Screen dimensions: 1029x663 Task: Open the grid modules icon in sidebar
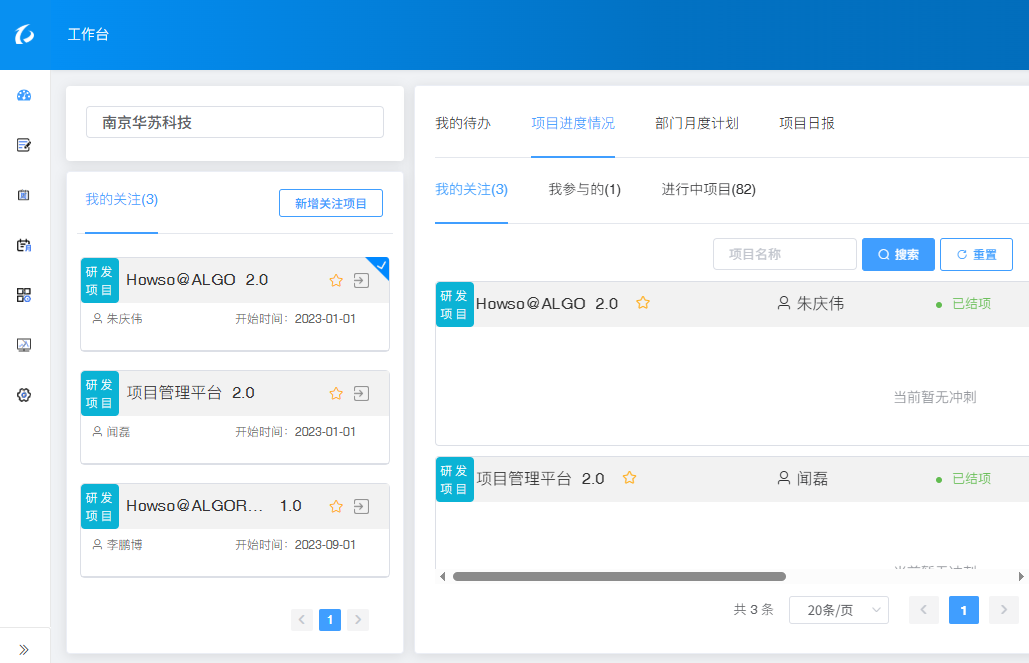(x=24, y=295)
